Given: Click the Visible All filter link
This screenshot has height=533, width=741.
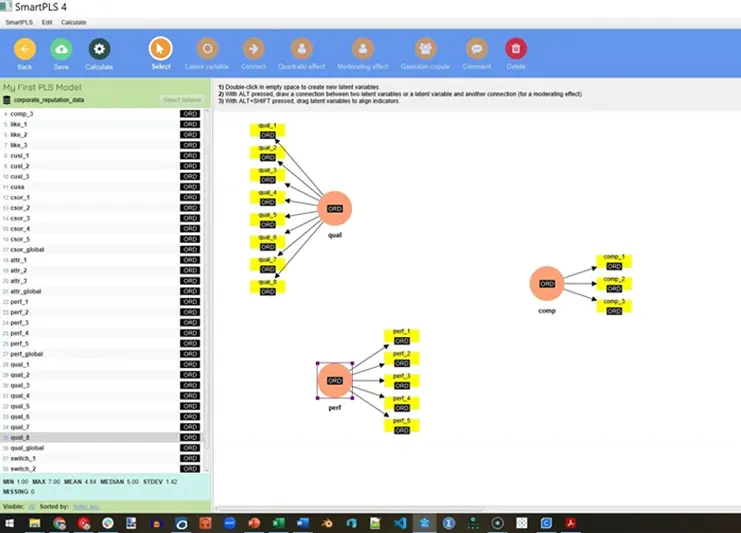Looking at the screenshot, I should click(32, 507).
